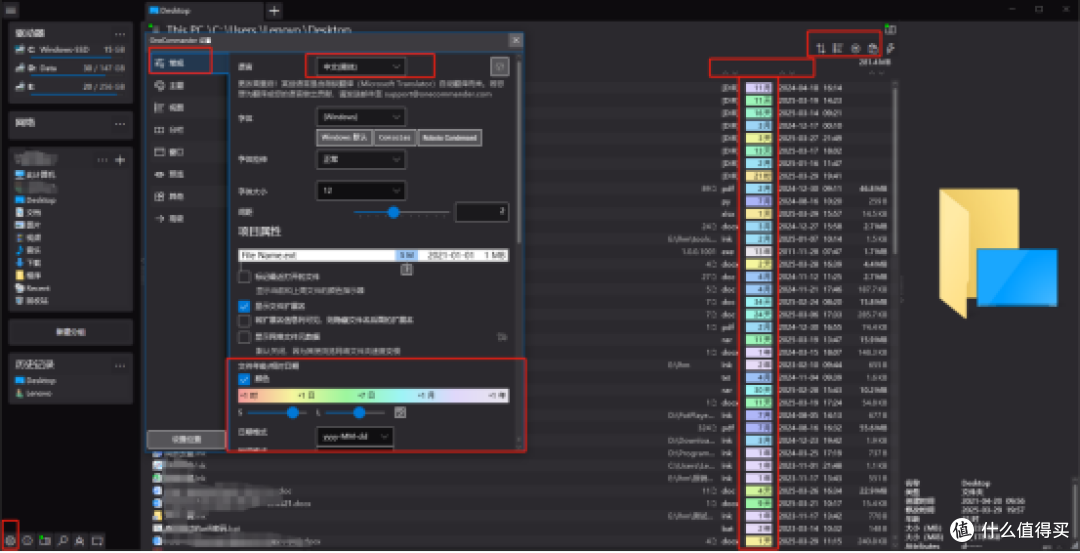Screen dimensions: 1080x553
Task: Click the list view layout icon in pane toolbar
Action: click(x=838, y=48)
